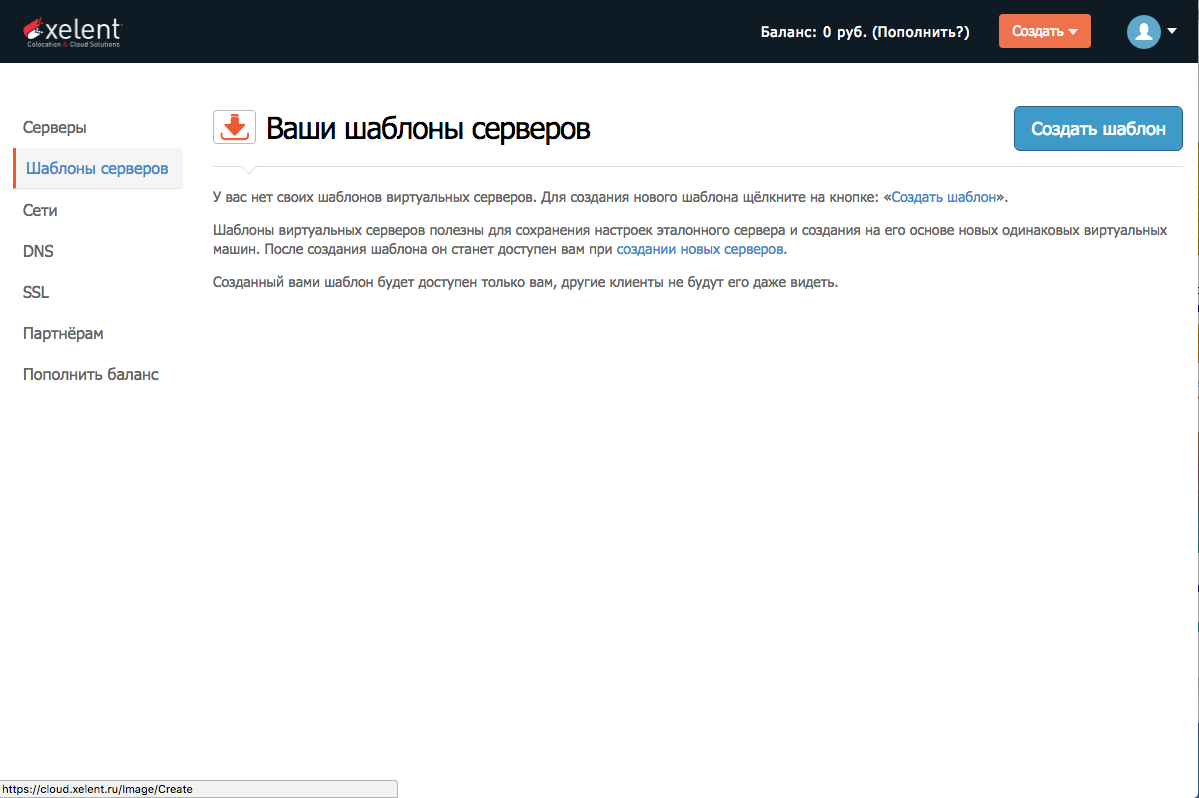Open the Сети sidebar section
The width and height of the screenshot is (1199, 798).
click(40, 210)
